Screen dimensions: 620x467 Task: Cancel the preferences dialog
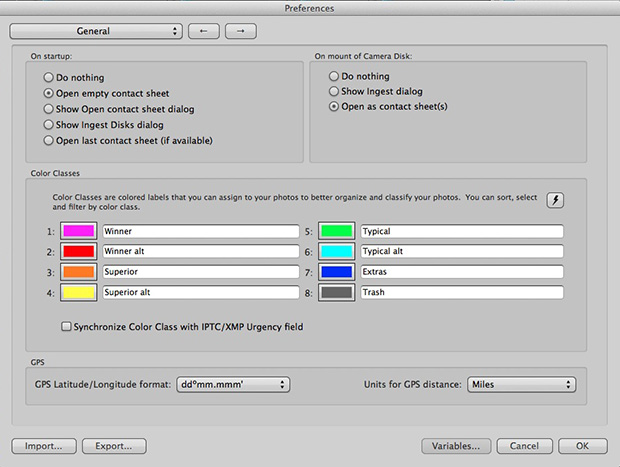(x=524, y=446)
